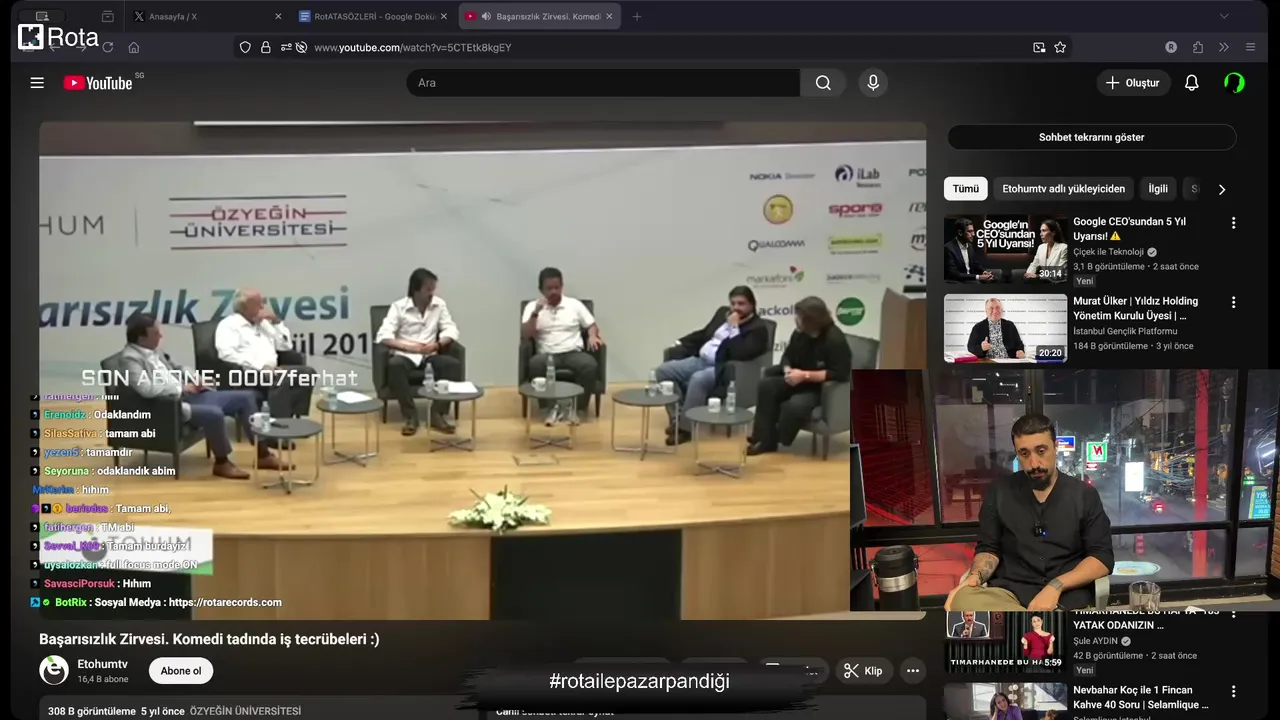The image size is (1280, 720).
Task: Open the account avatar menu
Action: (x=1234, y=83)
